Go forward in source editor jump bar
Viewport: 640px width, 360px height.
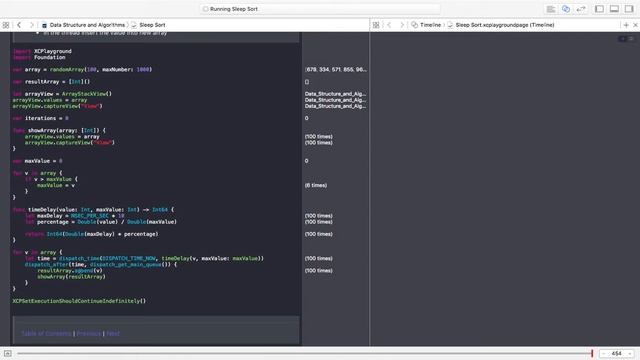31,25
